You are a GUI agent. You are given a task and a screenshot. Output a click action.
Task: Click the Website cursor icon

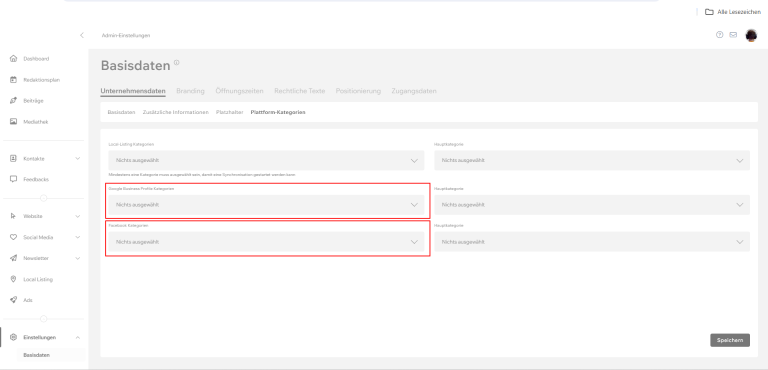14,216
